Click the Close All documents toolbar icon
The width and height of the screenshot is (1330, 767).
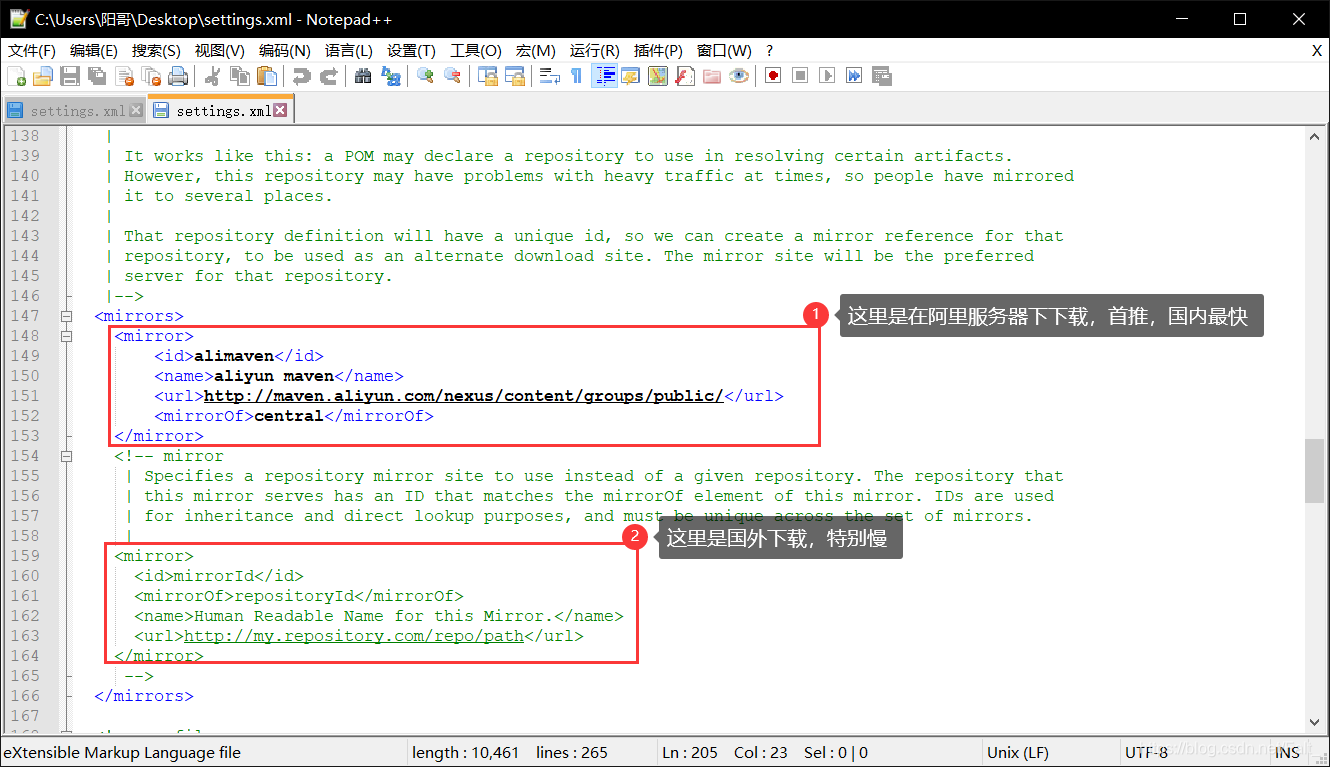pos(151,76)
